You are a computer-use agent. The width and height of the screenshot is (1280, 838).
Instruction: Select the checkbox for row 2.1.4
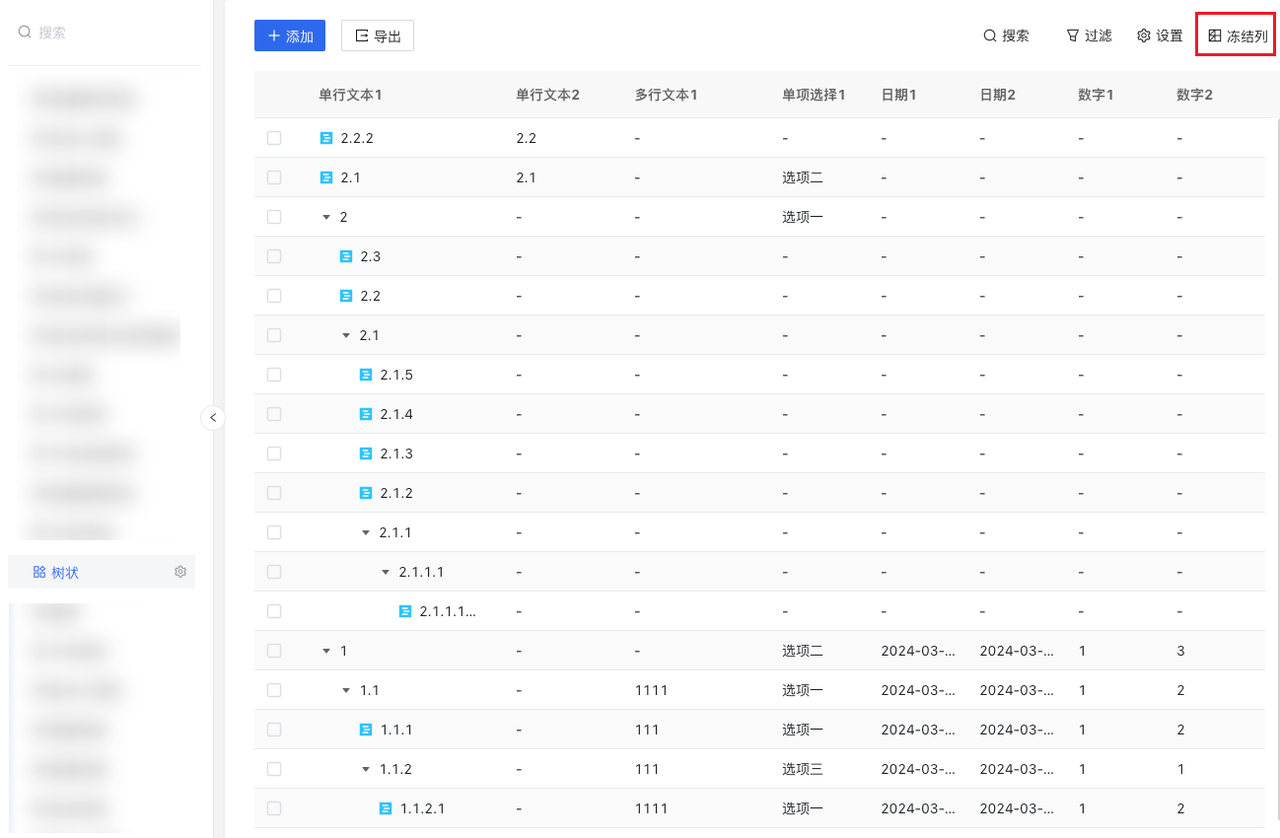[x=274, y=414]
